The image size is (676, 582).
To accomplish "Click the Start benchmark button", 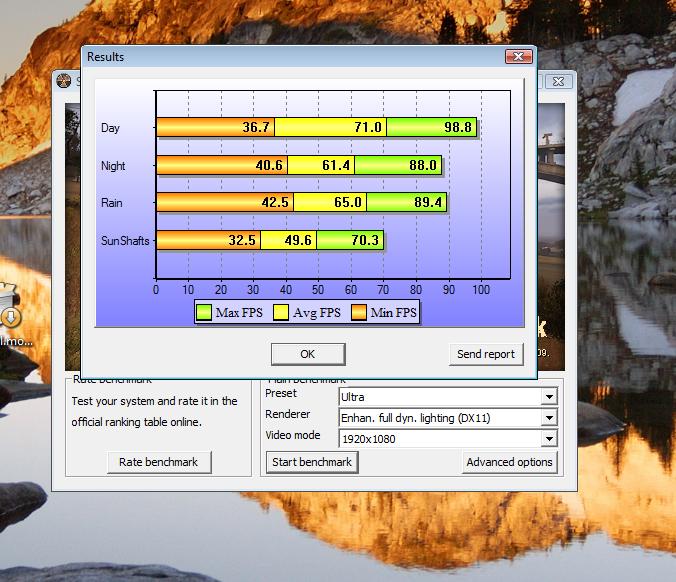I will click(x=312, y=462).
